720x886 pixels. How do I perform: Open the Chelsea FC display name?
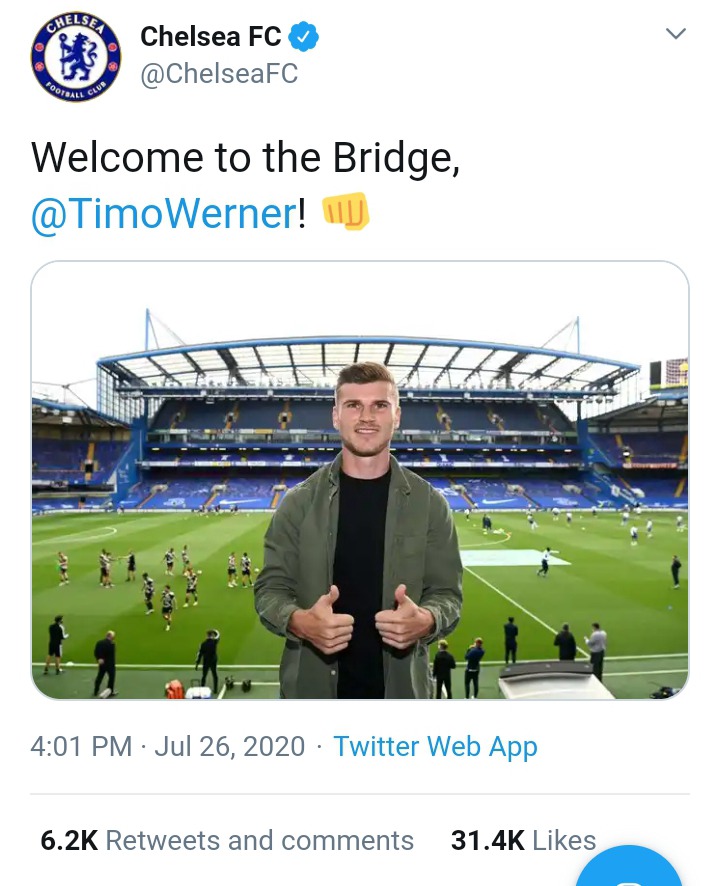[x=210, y=37]
